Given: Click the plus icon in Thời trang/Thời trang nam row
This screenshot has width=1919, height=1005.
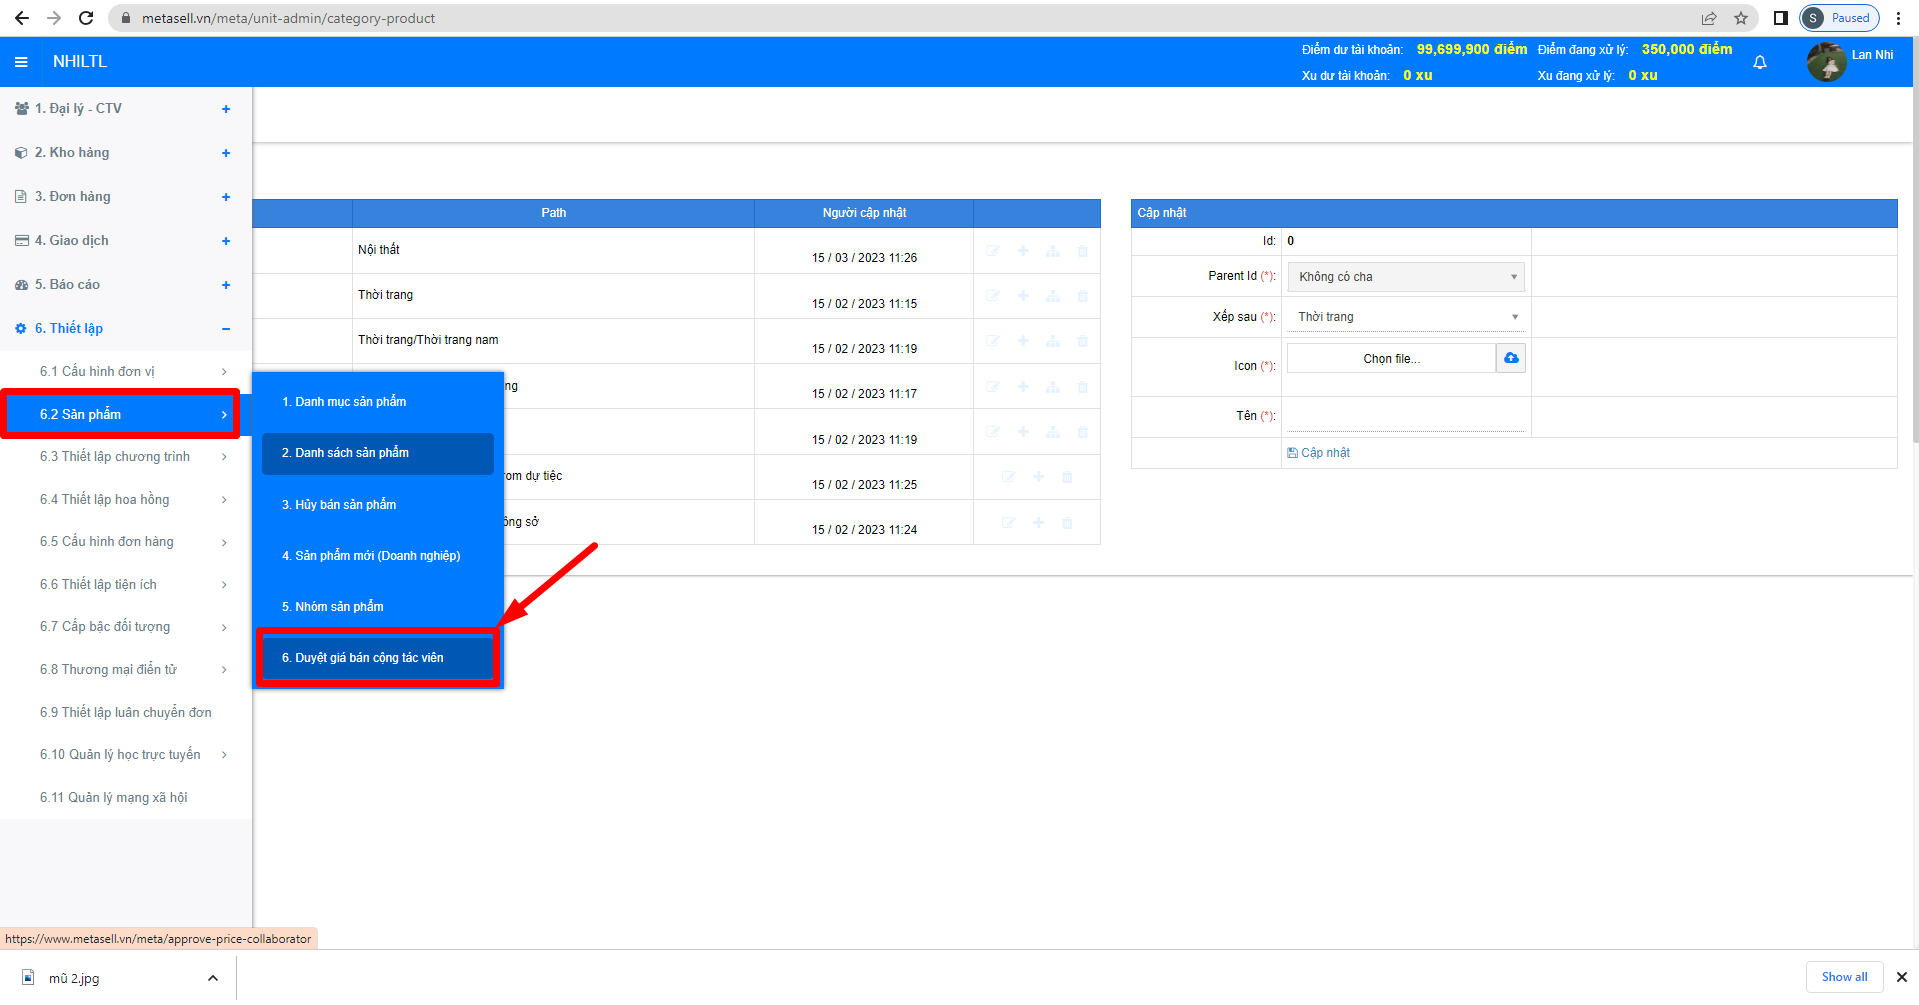Looking at the screenshot, I should click(x=1023, y=341).
